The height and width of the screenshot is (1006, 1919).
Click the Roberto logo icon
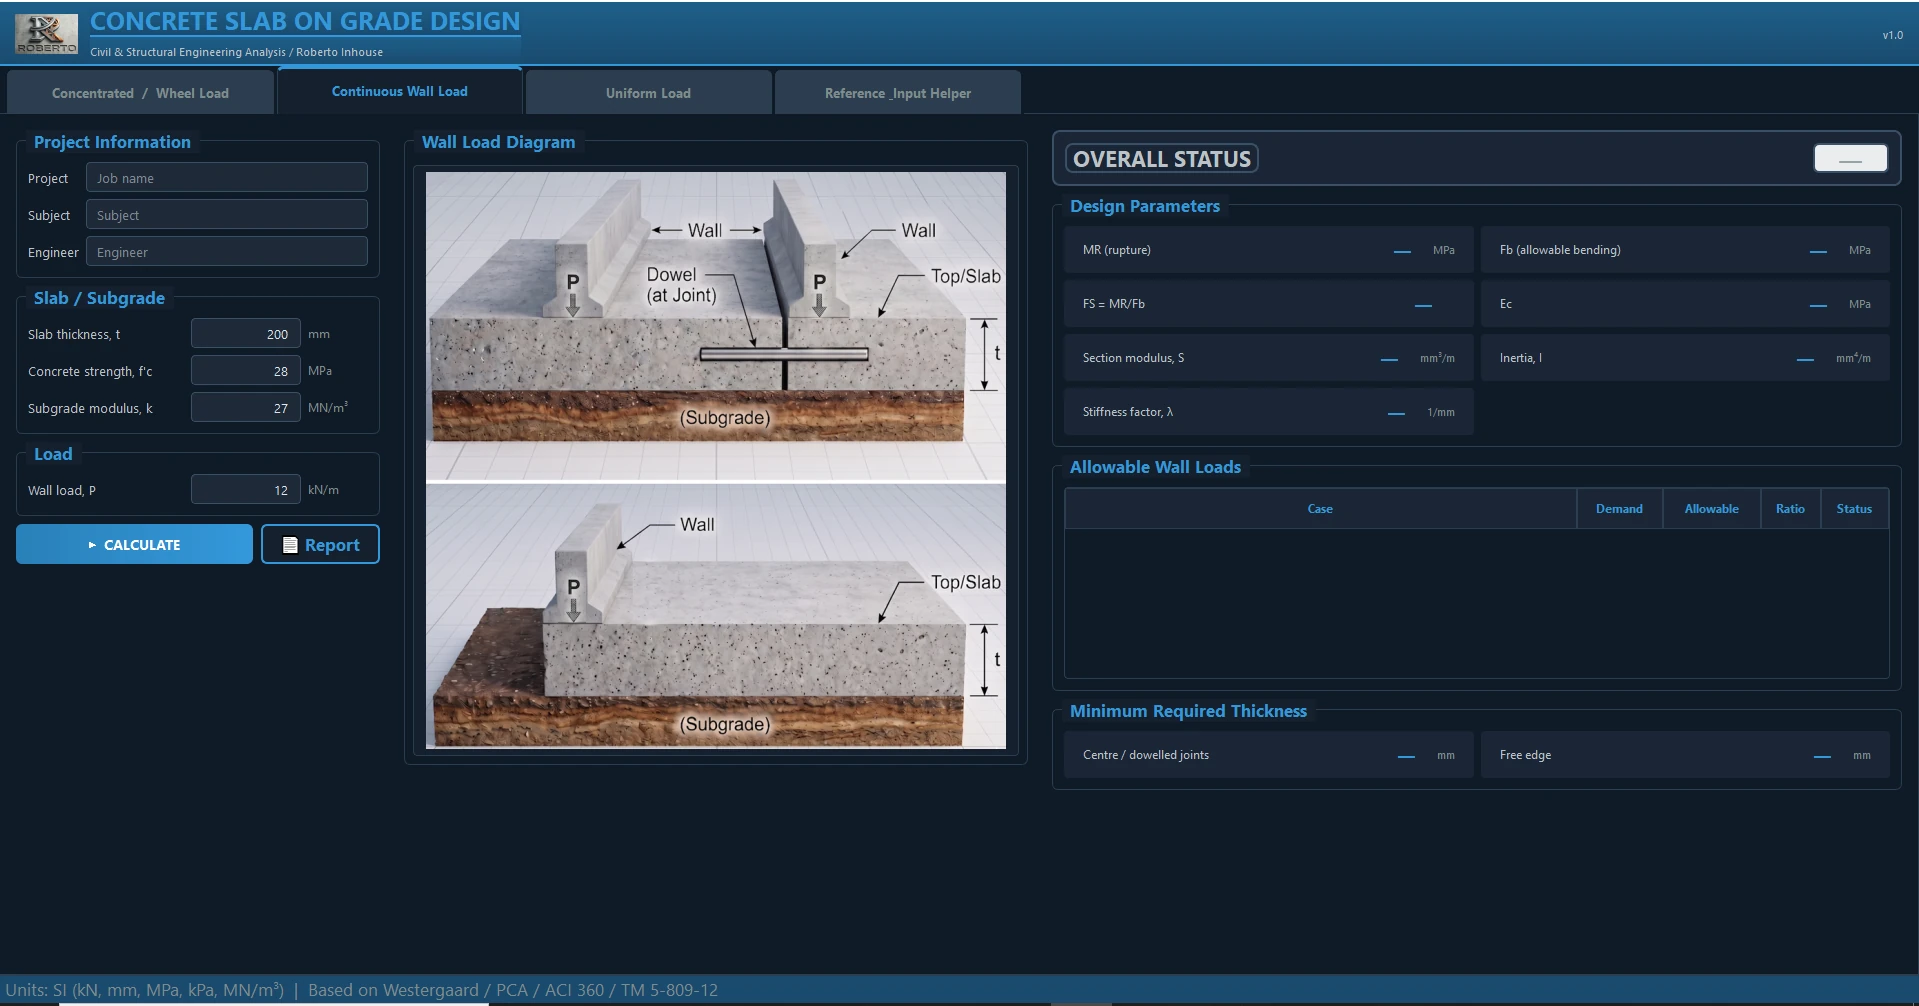46,34
